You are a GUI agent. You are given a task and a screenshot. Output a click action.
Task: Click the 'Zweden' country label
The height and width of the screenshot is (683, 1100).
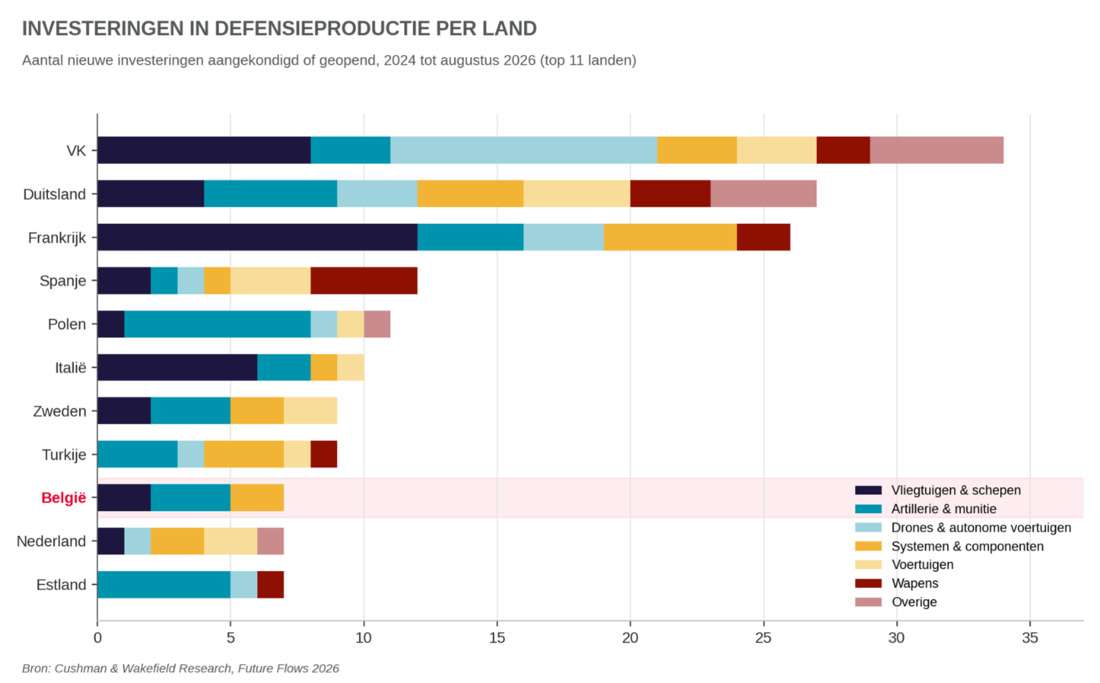(60, 411)
